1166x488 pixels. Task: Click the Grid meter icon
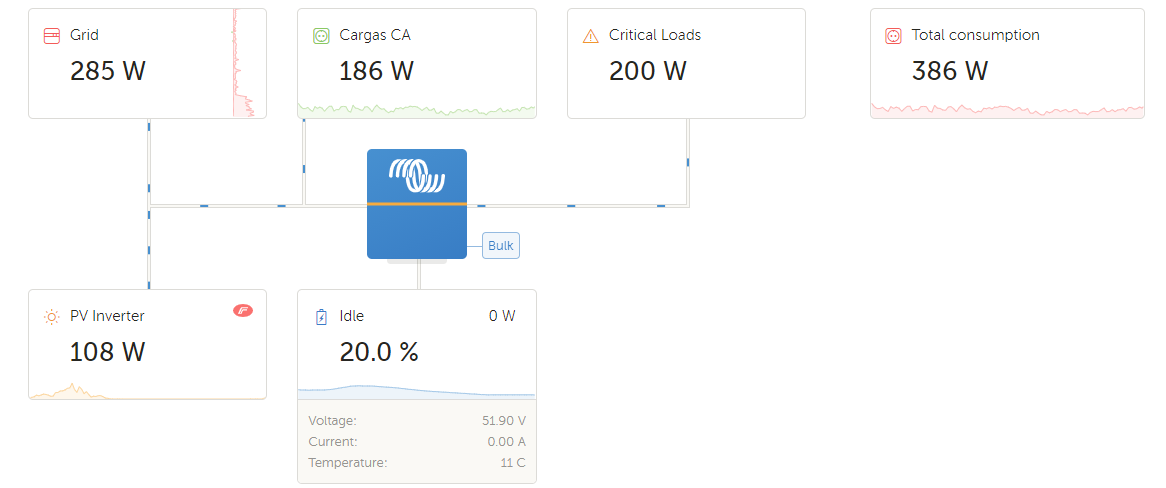click(52, 36)
